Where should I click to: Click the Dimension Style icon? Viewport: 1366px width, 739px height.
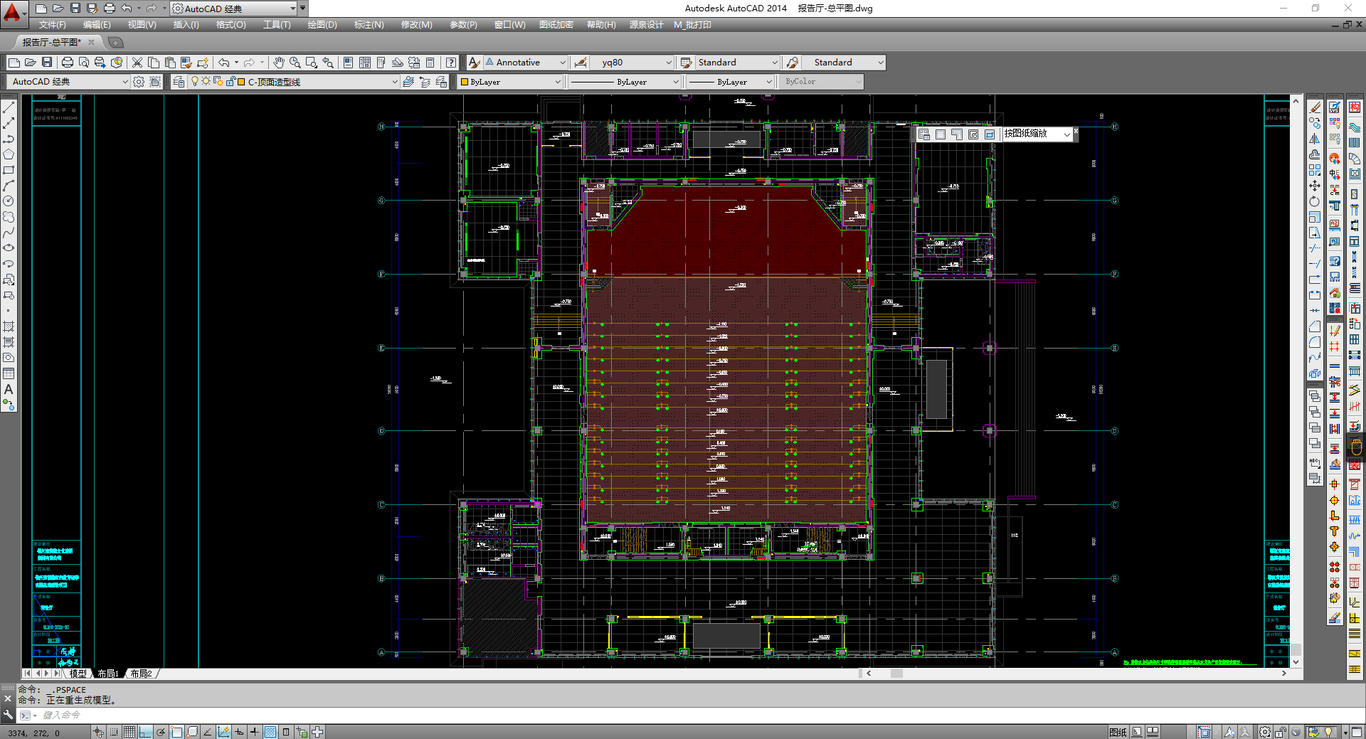point(581,62)
